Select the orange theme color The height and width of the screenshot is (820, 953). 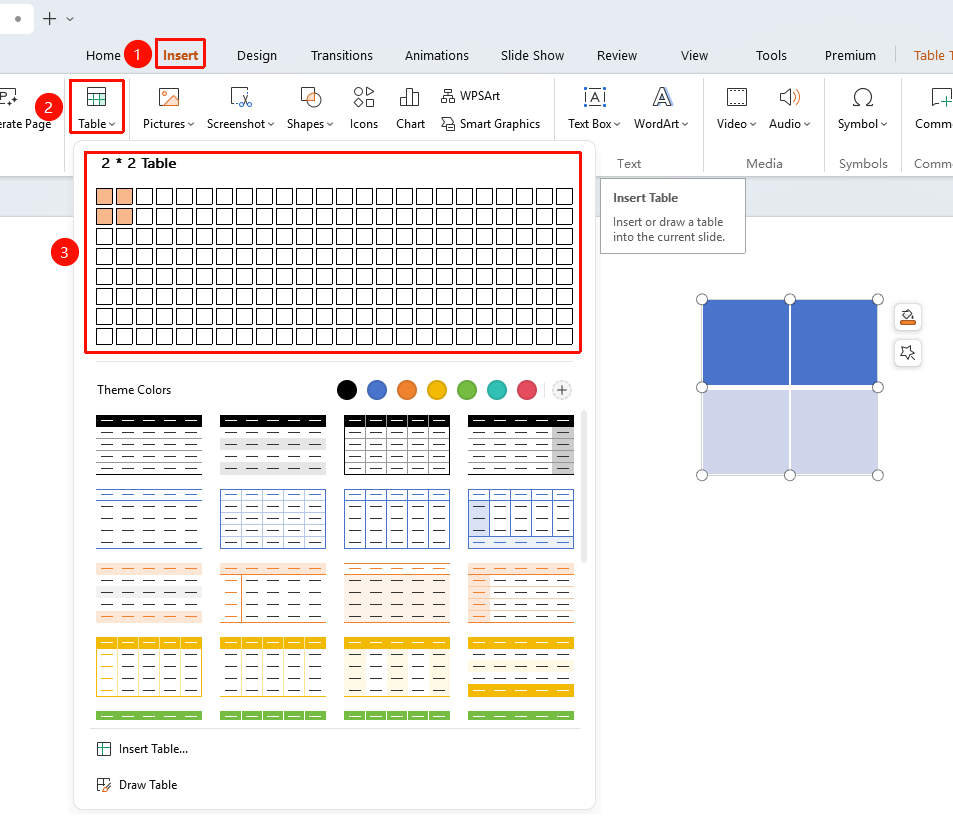pos(407,390)
